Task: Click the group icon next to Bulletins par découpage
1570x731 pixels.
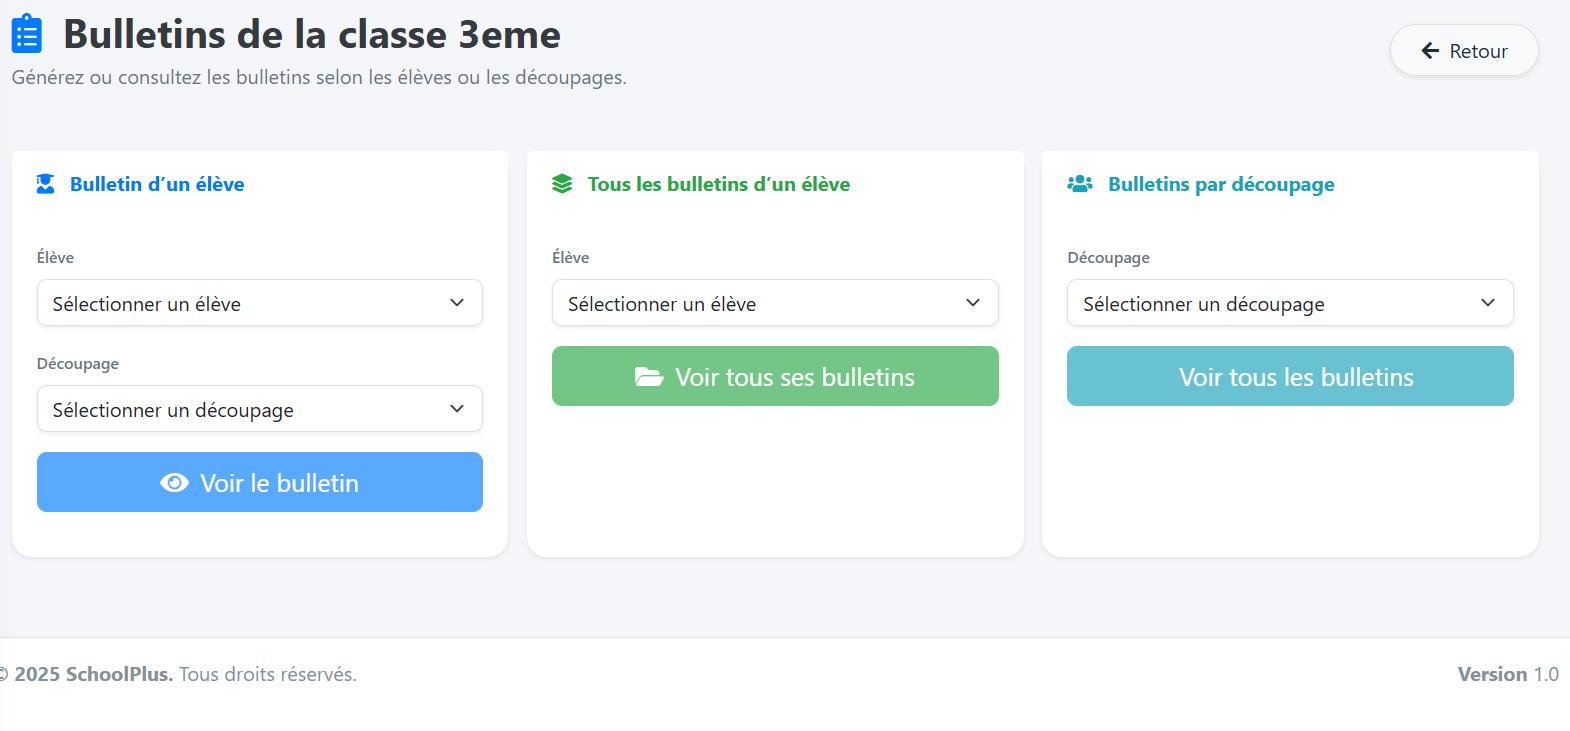Action: click(1080, 184)
